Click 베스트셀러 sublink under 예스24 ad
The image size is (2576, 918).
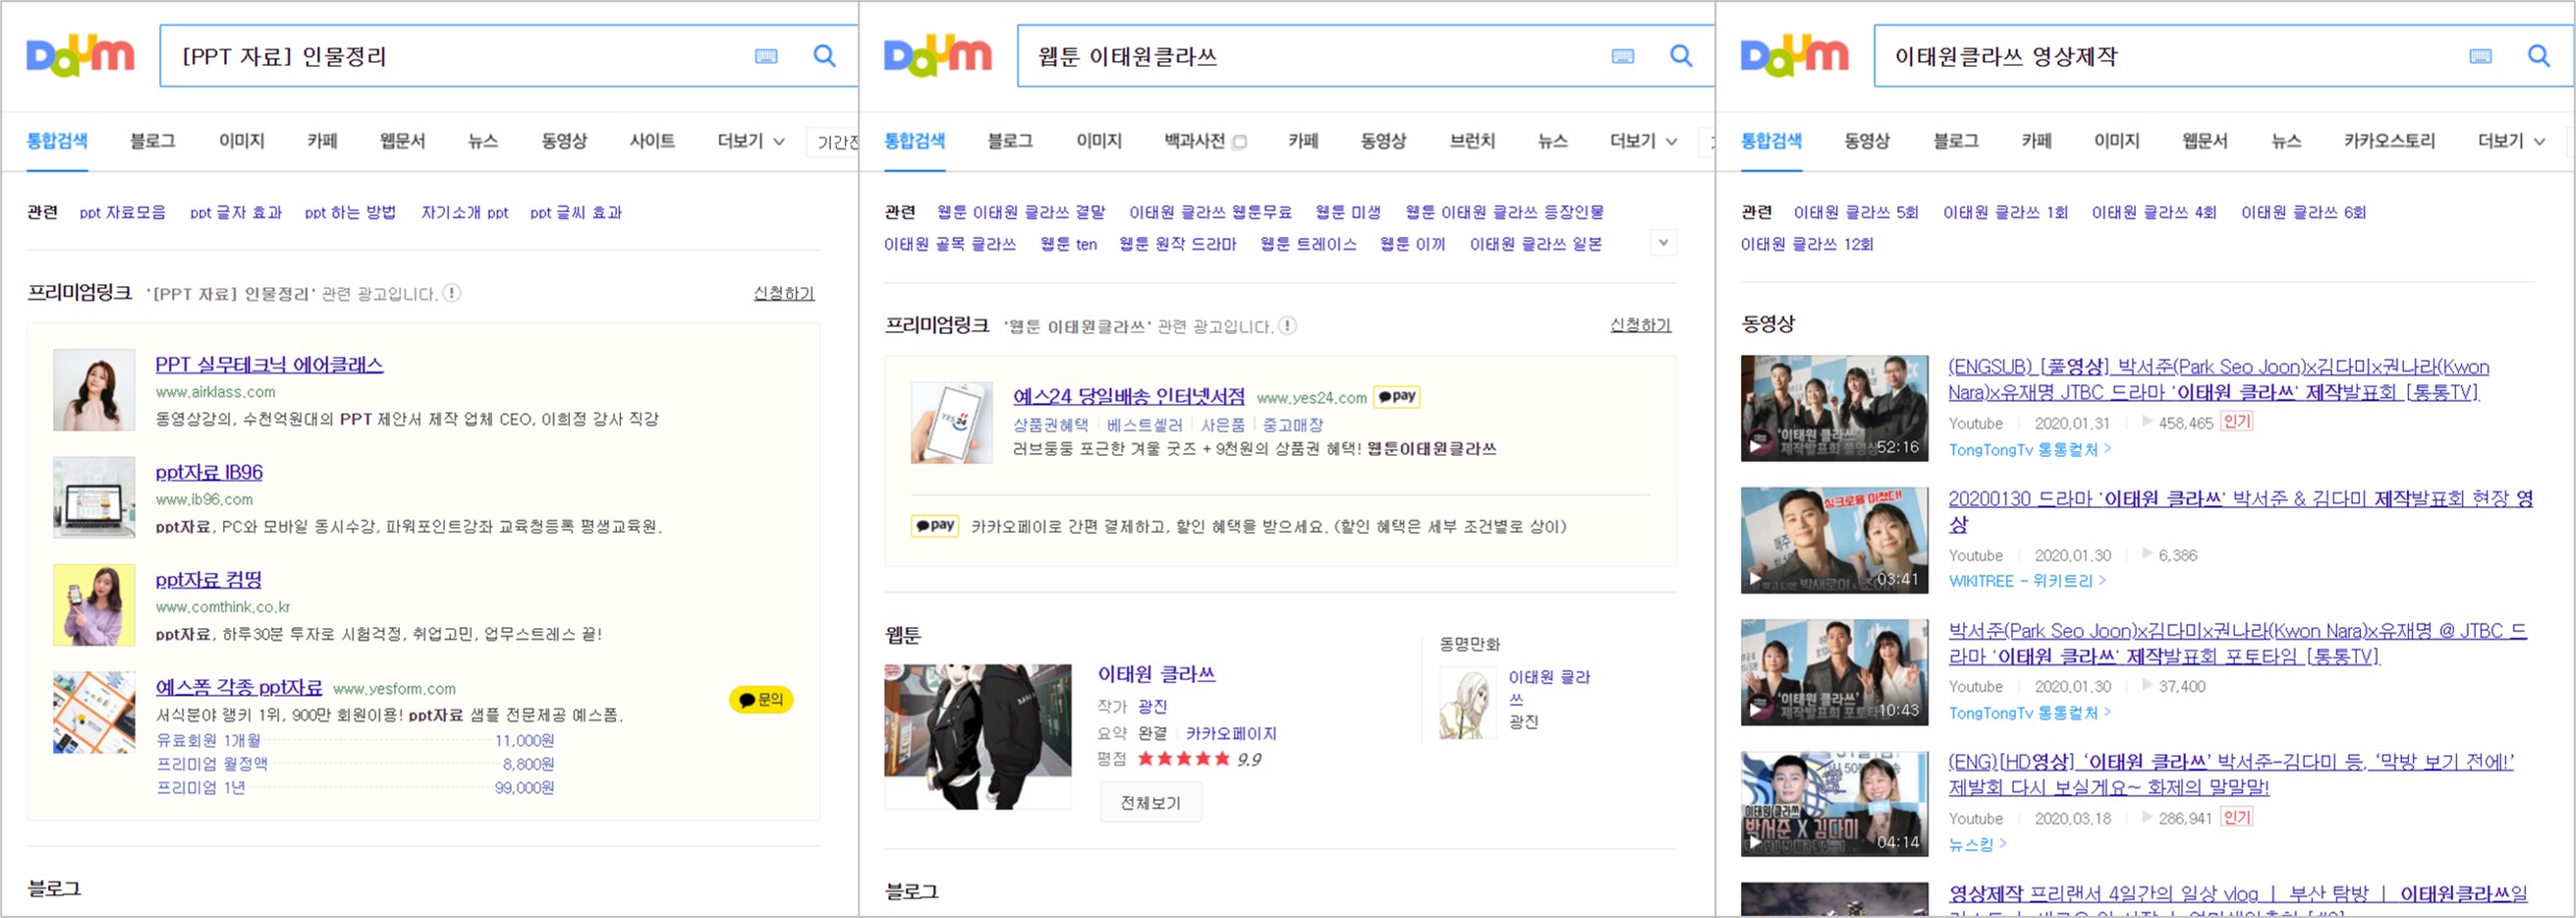pos(1144,425)
